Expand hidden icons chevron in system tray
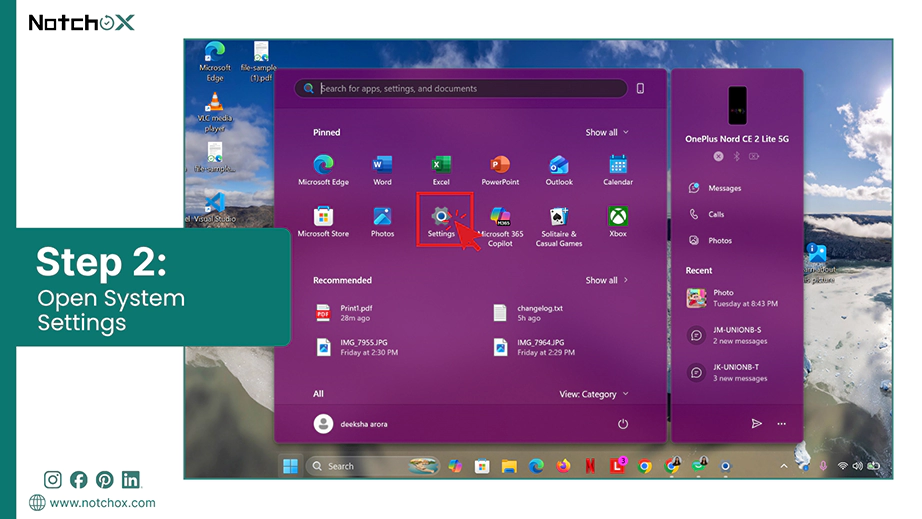Image resolution: width=922 pixels, height=519 pixels. [784, 466]
